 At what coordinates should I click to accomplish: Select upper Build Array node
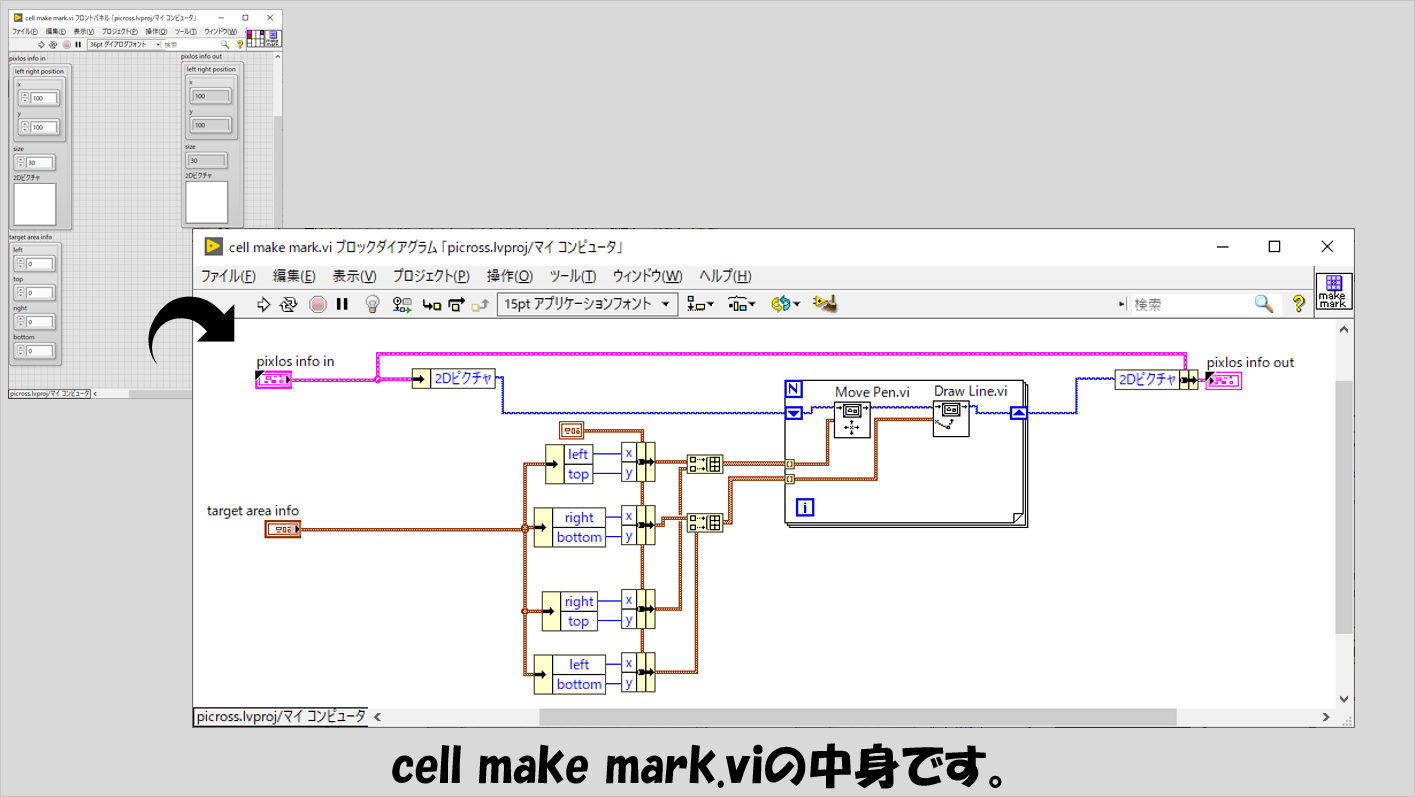(704, 464)
